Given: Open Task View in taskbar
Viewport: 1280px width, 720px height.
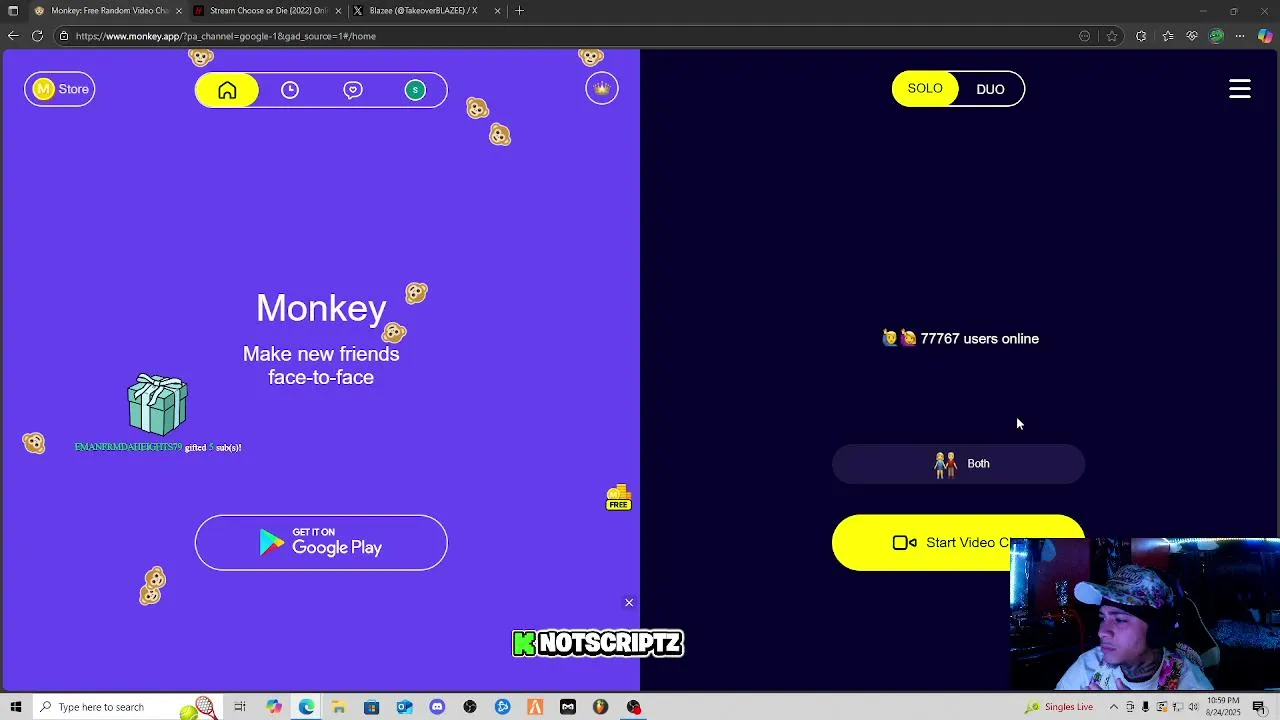Looking at the screenshot, I should (240, 707).
